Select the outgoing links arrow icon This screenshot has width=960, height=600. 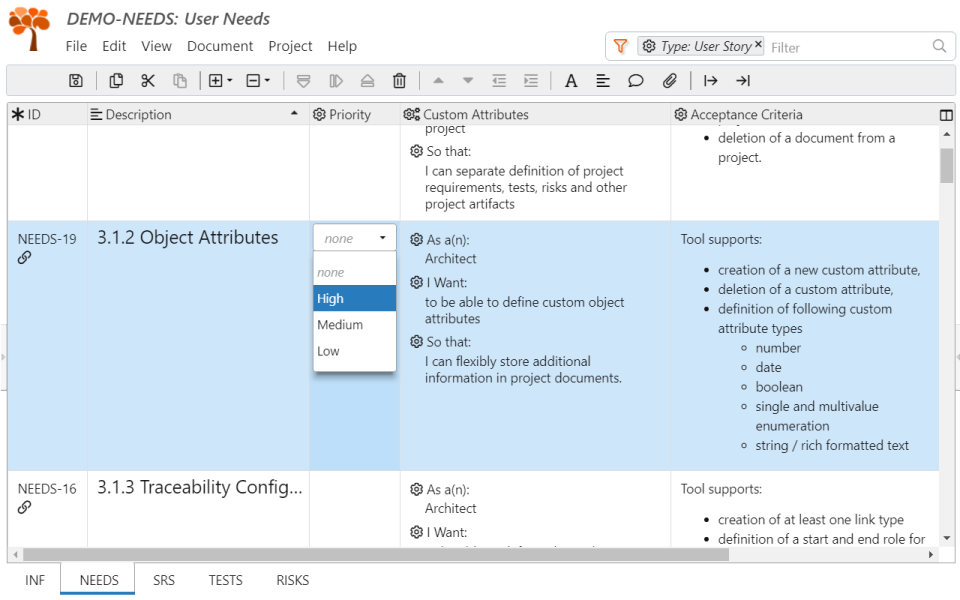710,80
